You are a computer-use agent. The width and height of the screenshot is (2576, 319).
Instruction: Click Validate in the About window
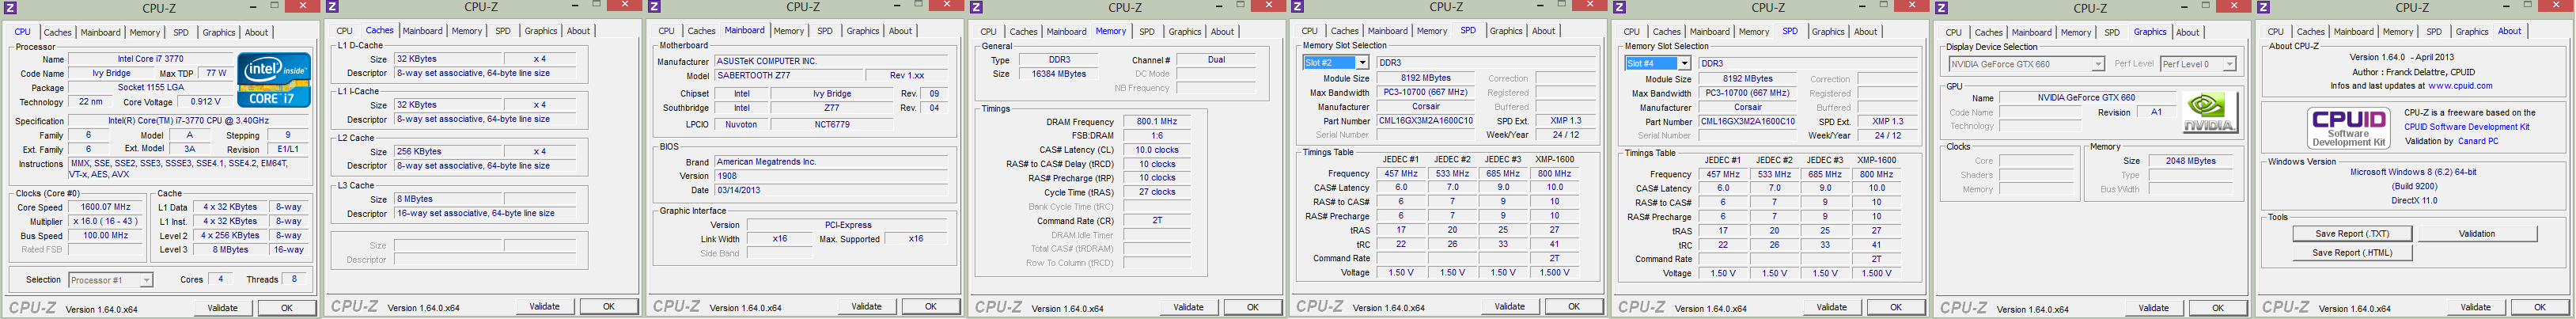coord(2476,307)
